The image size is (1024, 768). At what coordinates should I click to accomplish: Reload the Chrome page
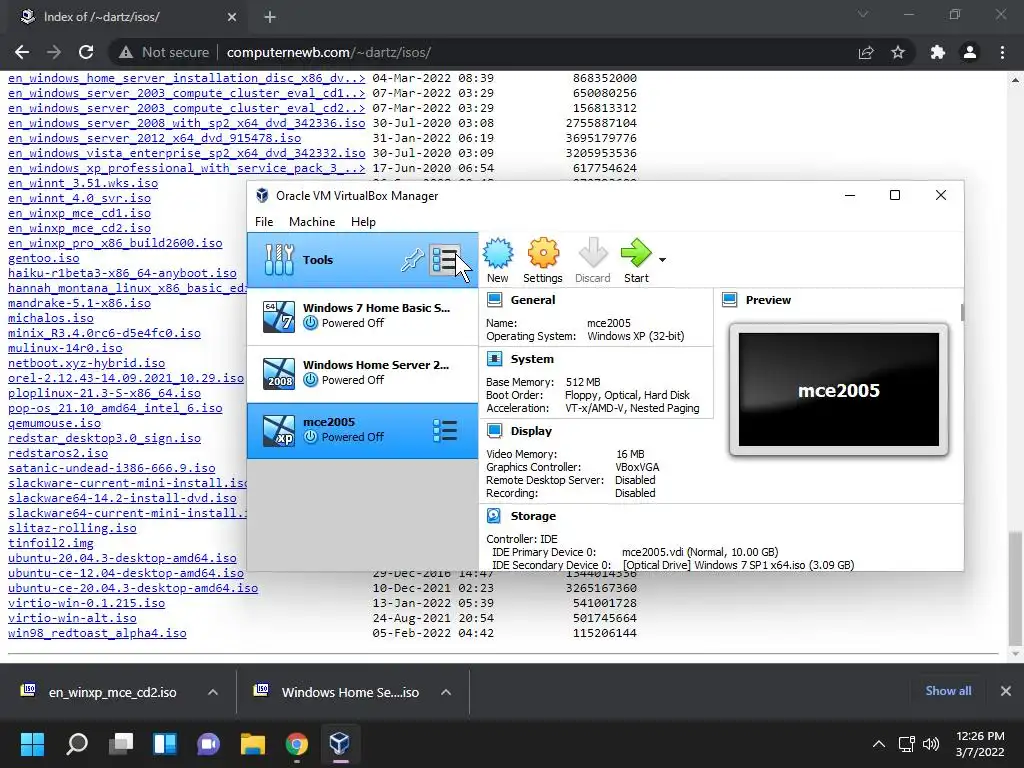[x=86, y=52]
